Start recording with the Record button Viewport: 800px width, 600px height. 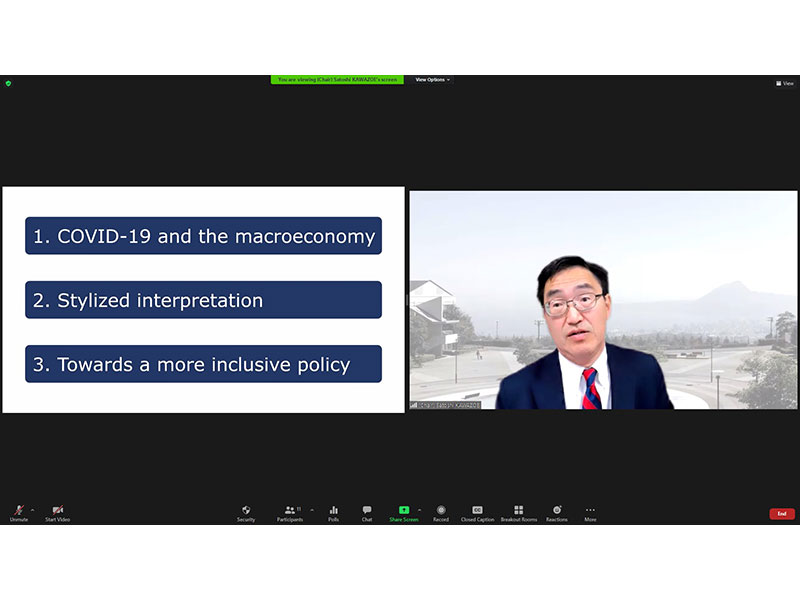tap(441, 512)
